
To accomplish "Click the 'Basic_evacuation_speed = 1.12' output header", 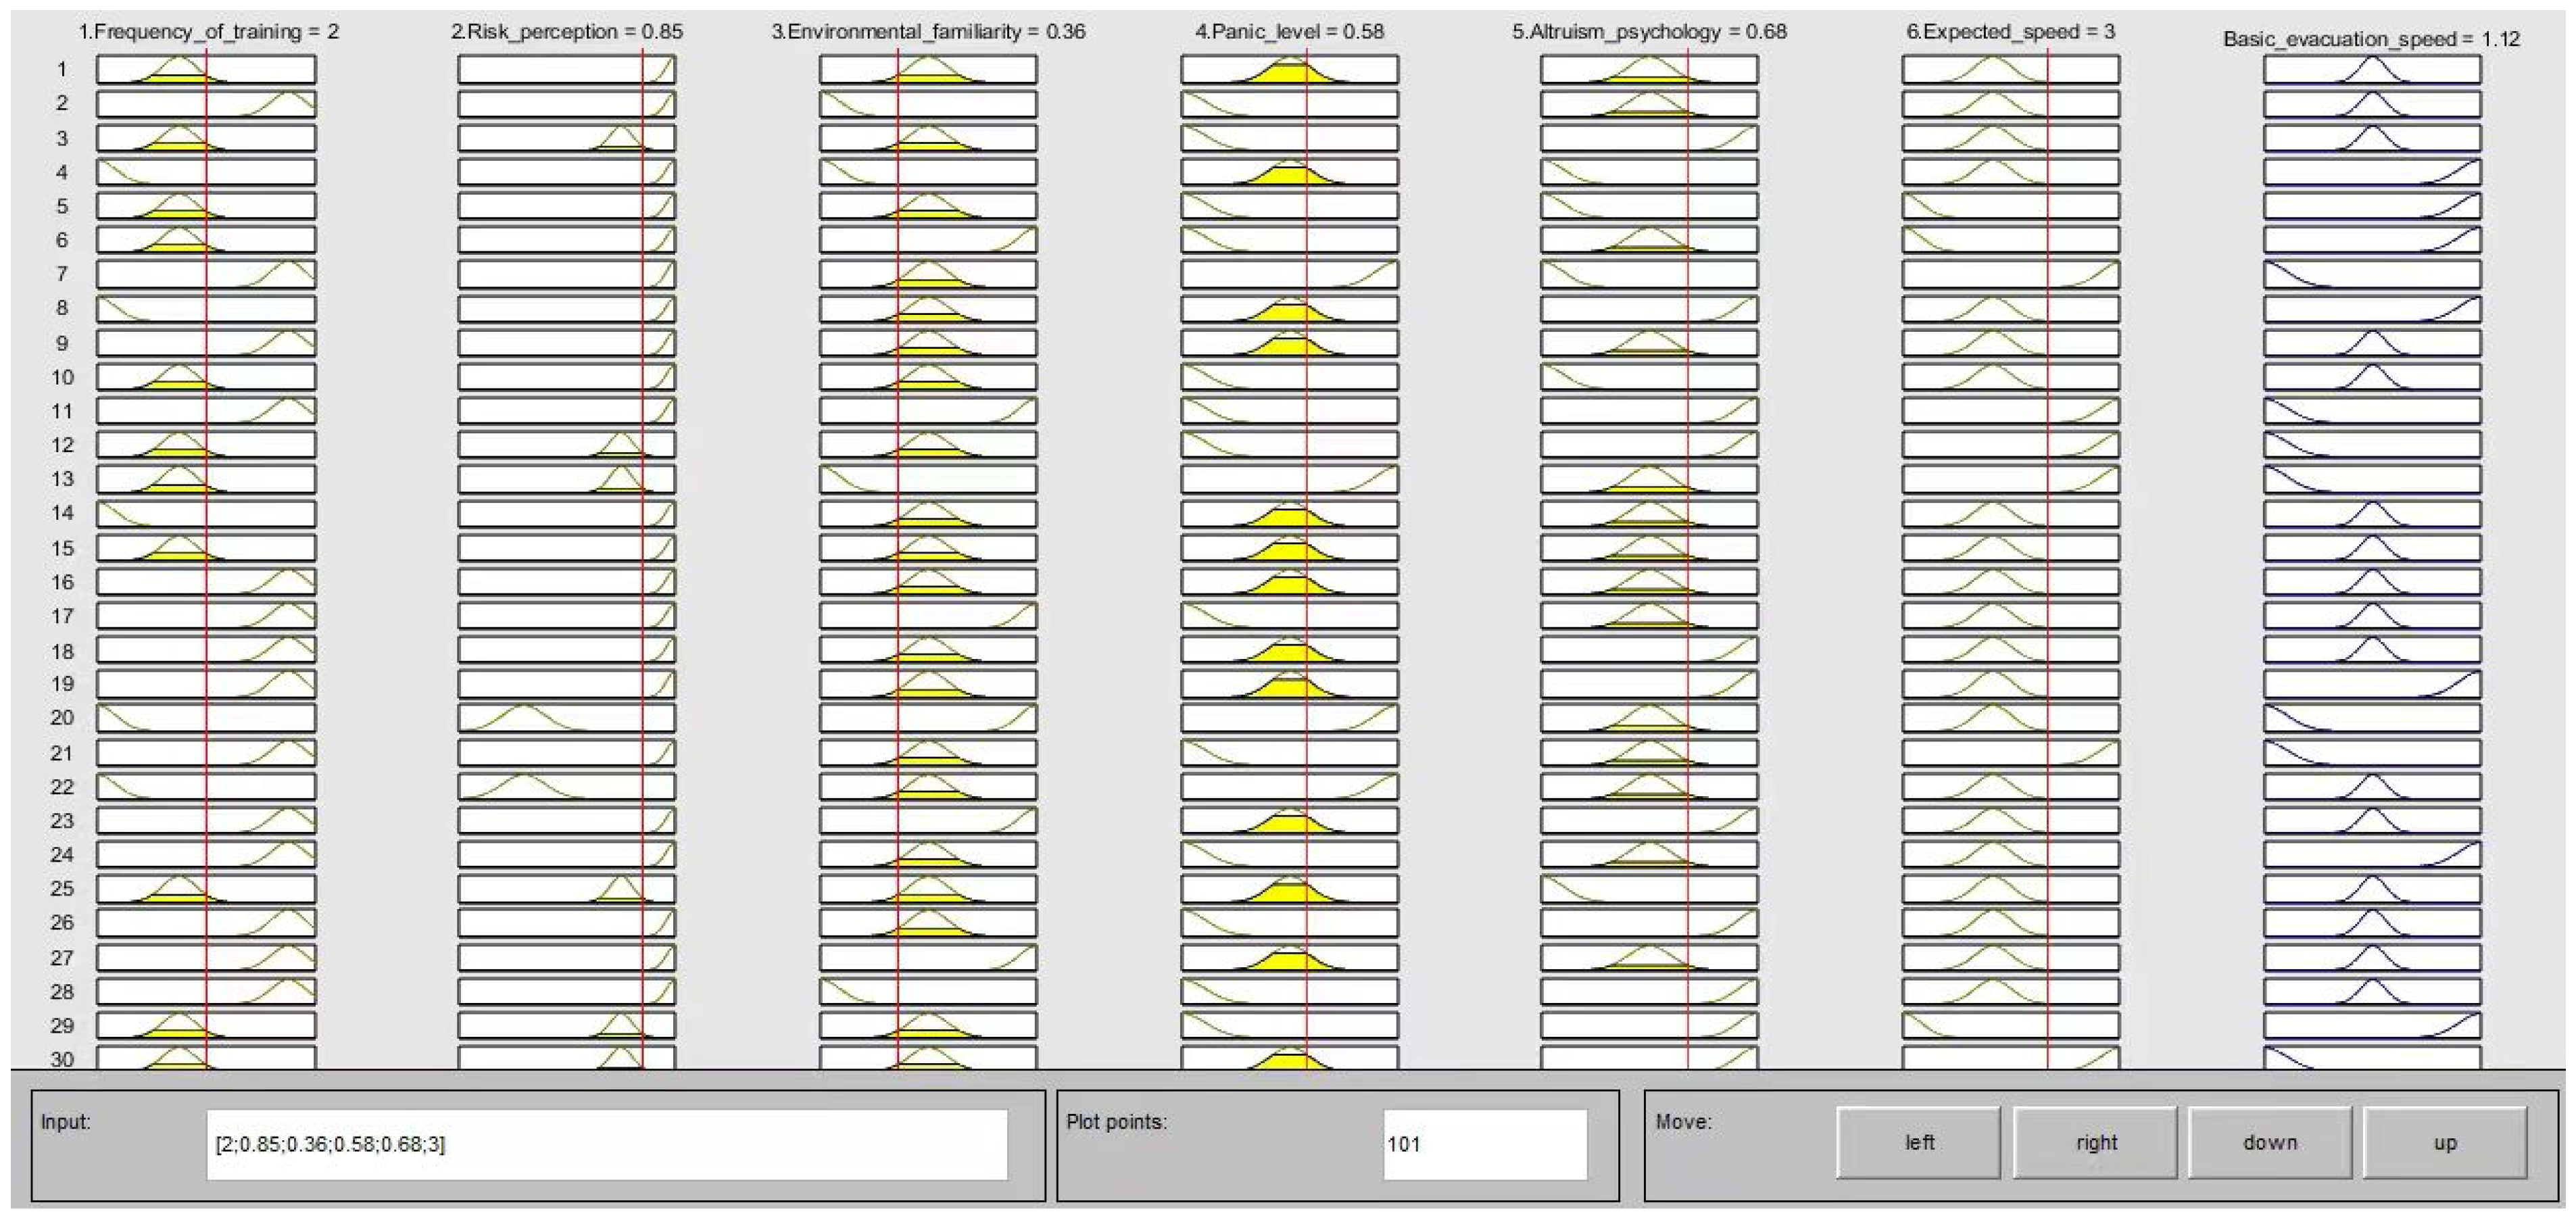I will tap(2372, 39).
